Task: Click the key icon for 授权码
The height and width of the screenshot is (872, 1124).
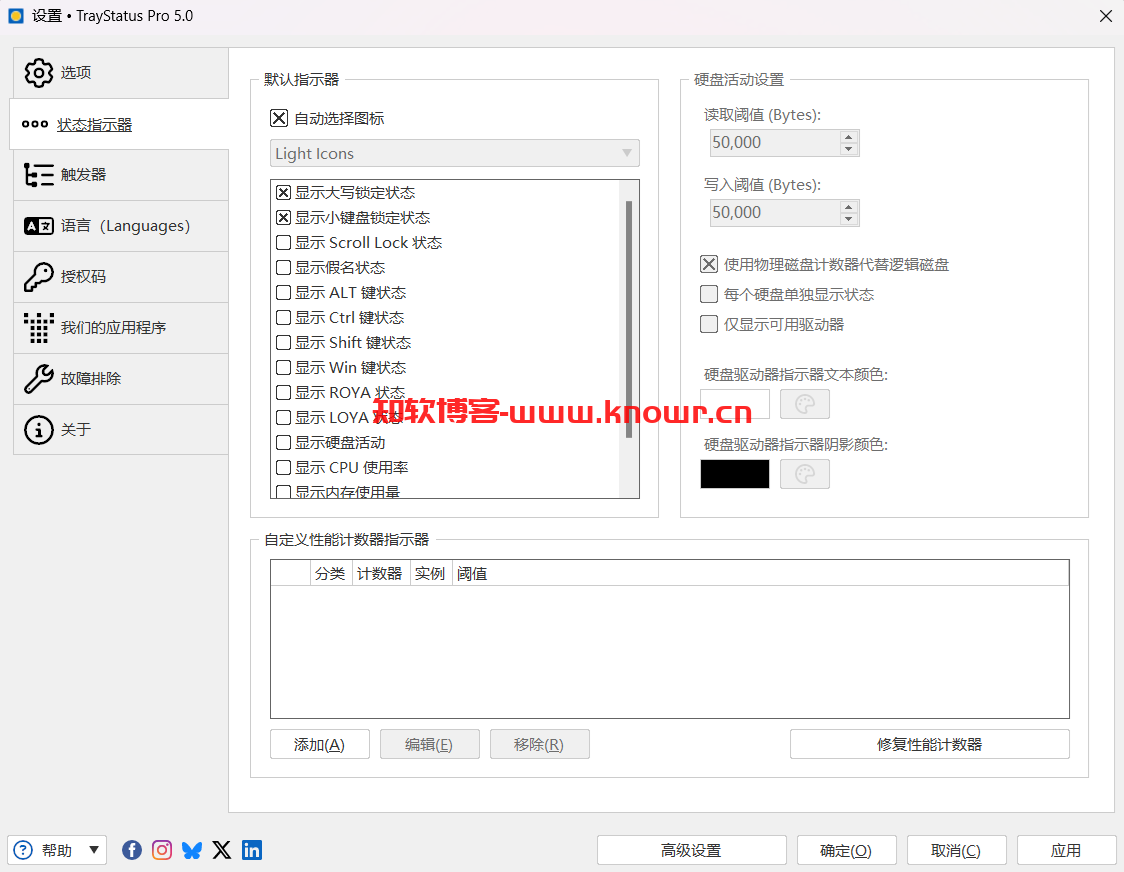Action: (x=39, y=277)
